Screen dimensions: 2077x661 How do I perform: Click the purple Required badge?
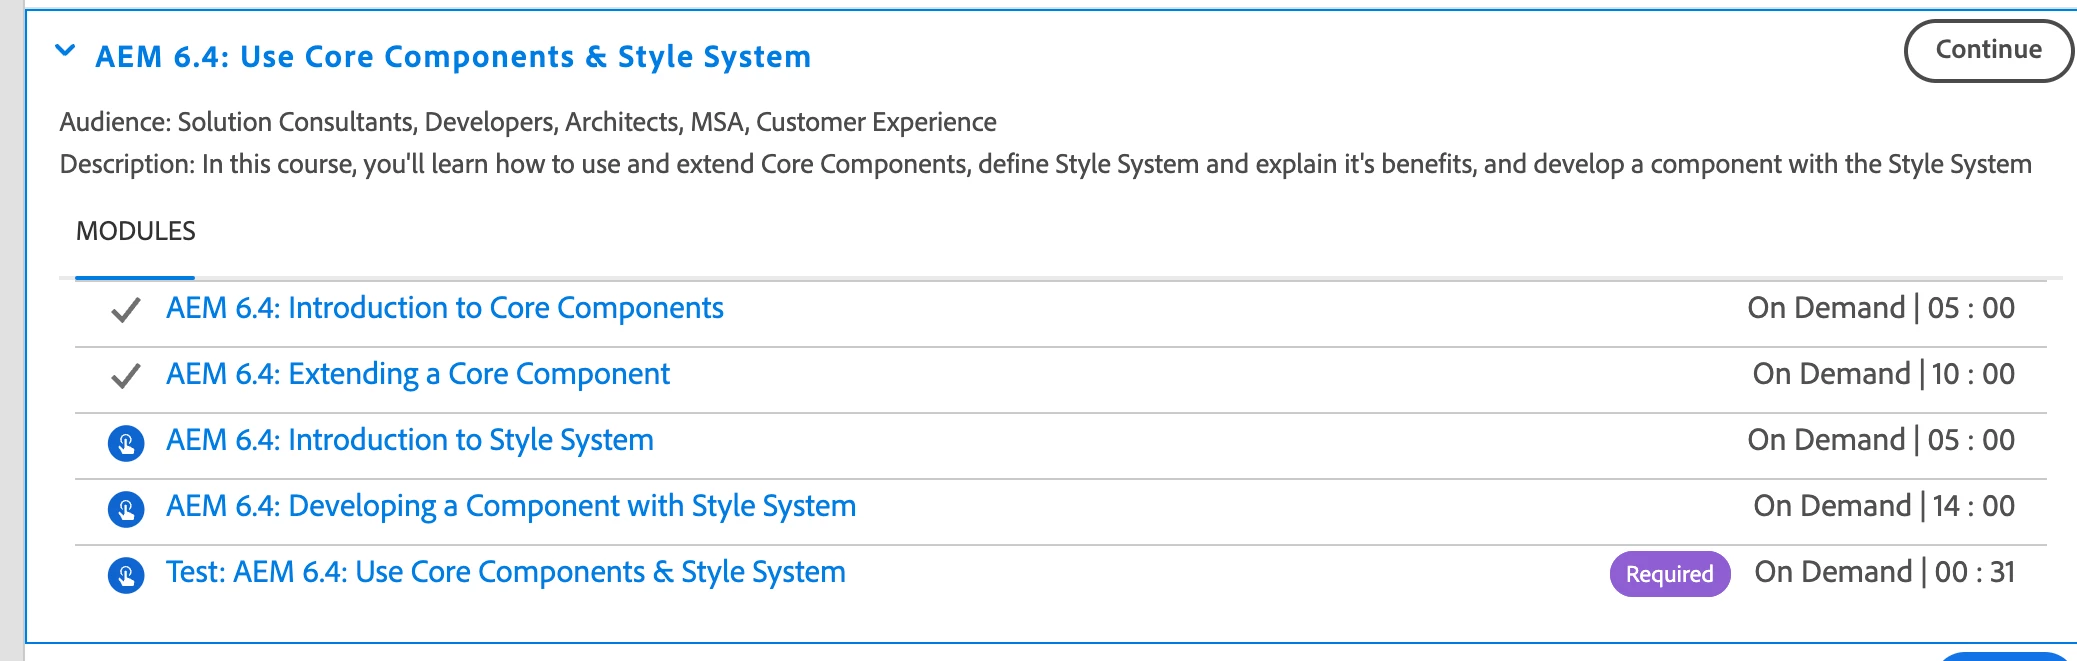click(x=1670, y=574)
